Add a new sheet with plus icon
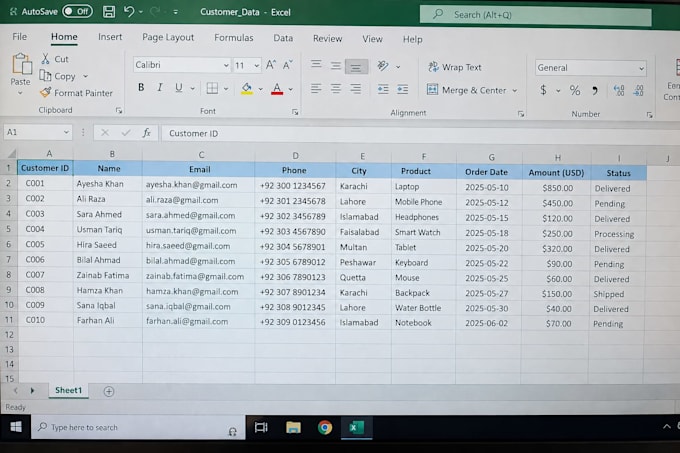Viewport: 680px width, 453px height. point(109,391)
